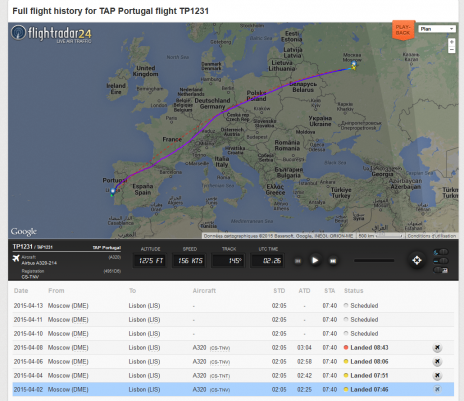Open Conditions d'utilisation map link
Image resolution: width=464 pixels, height=401 pixels.
432,236
